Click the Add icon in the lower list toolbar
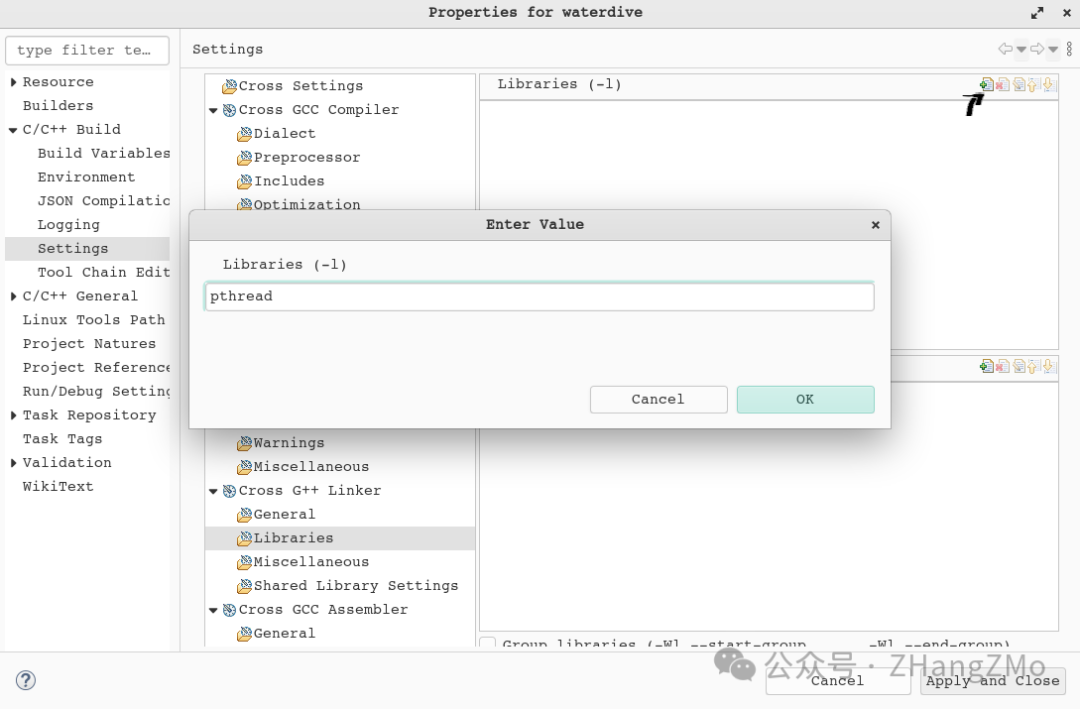The width and height of the screenshot is (1080, 709). tap(986, 366)
